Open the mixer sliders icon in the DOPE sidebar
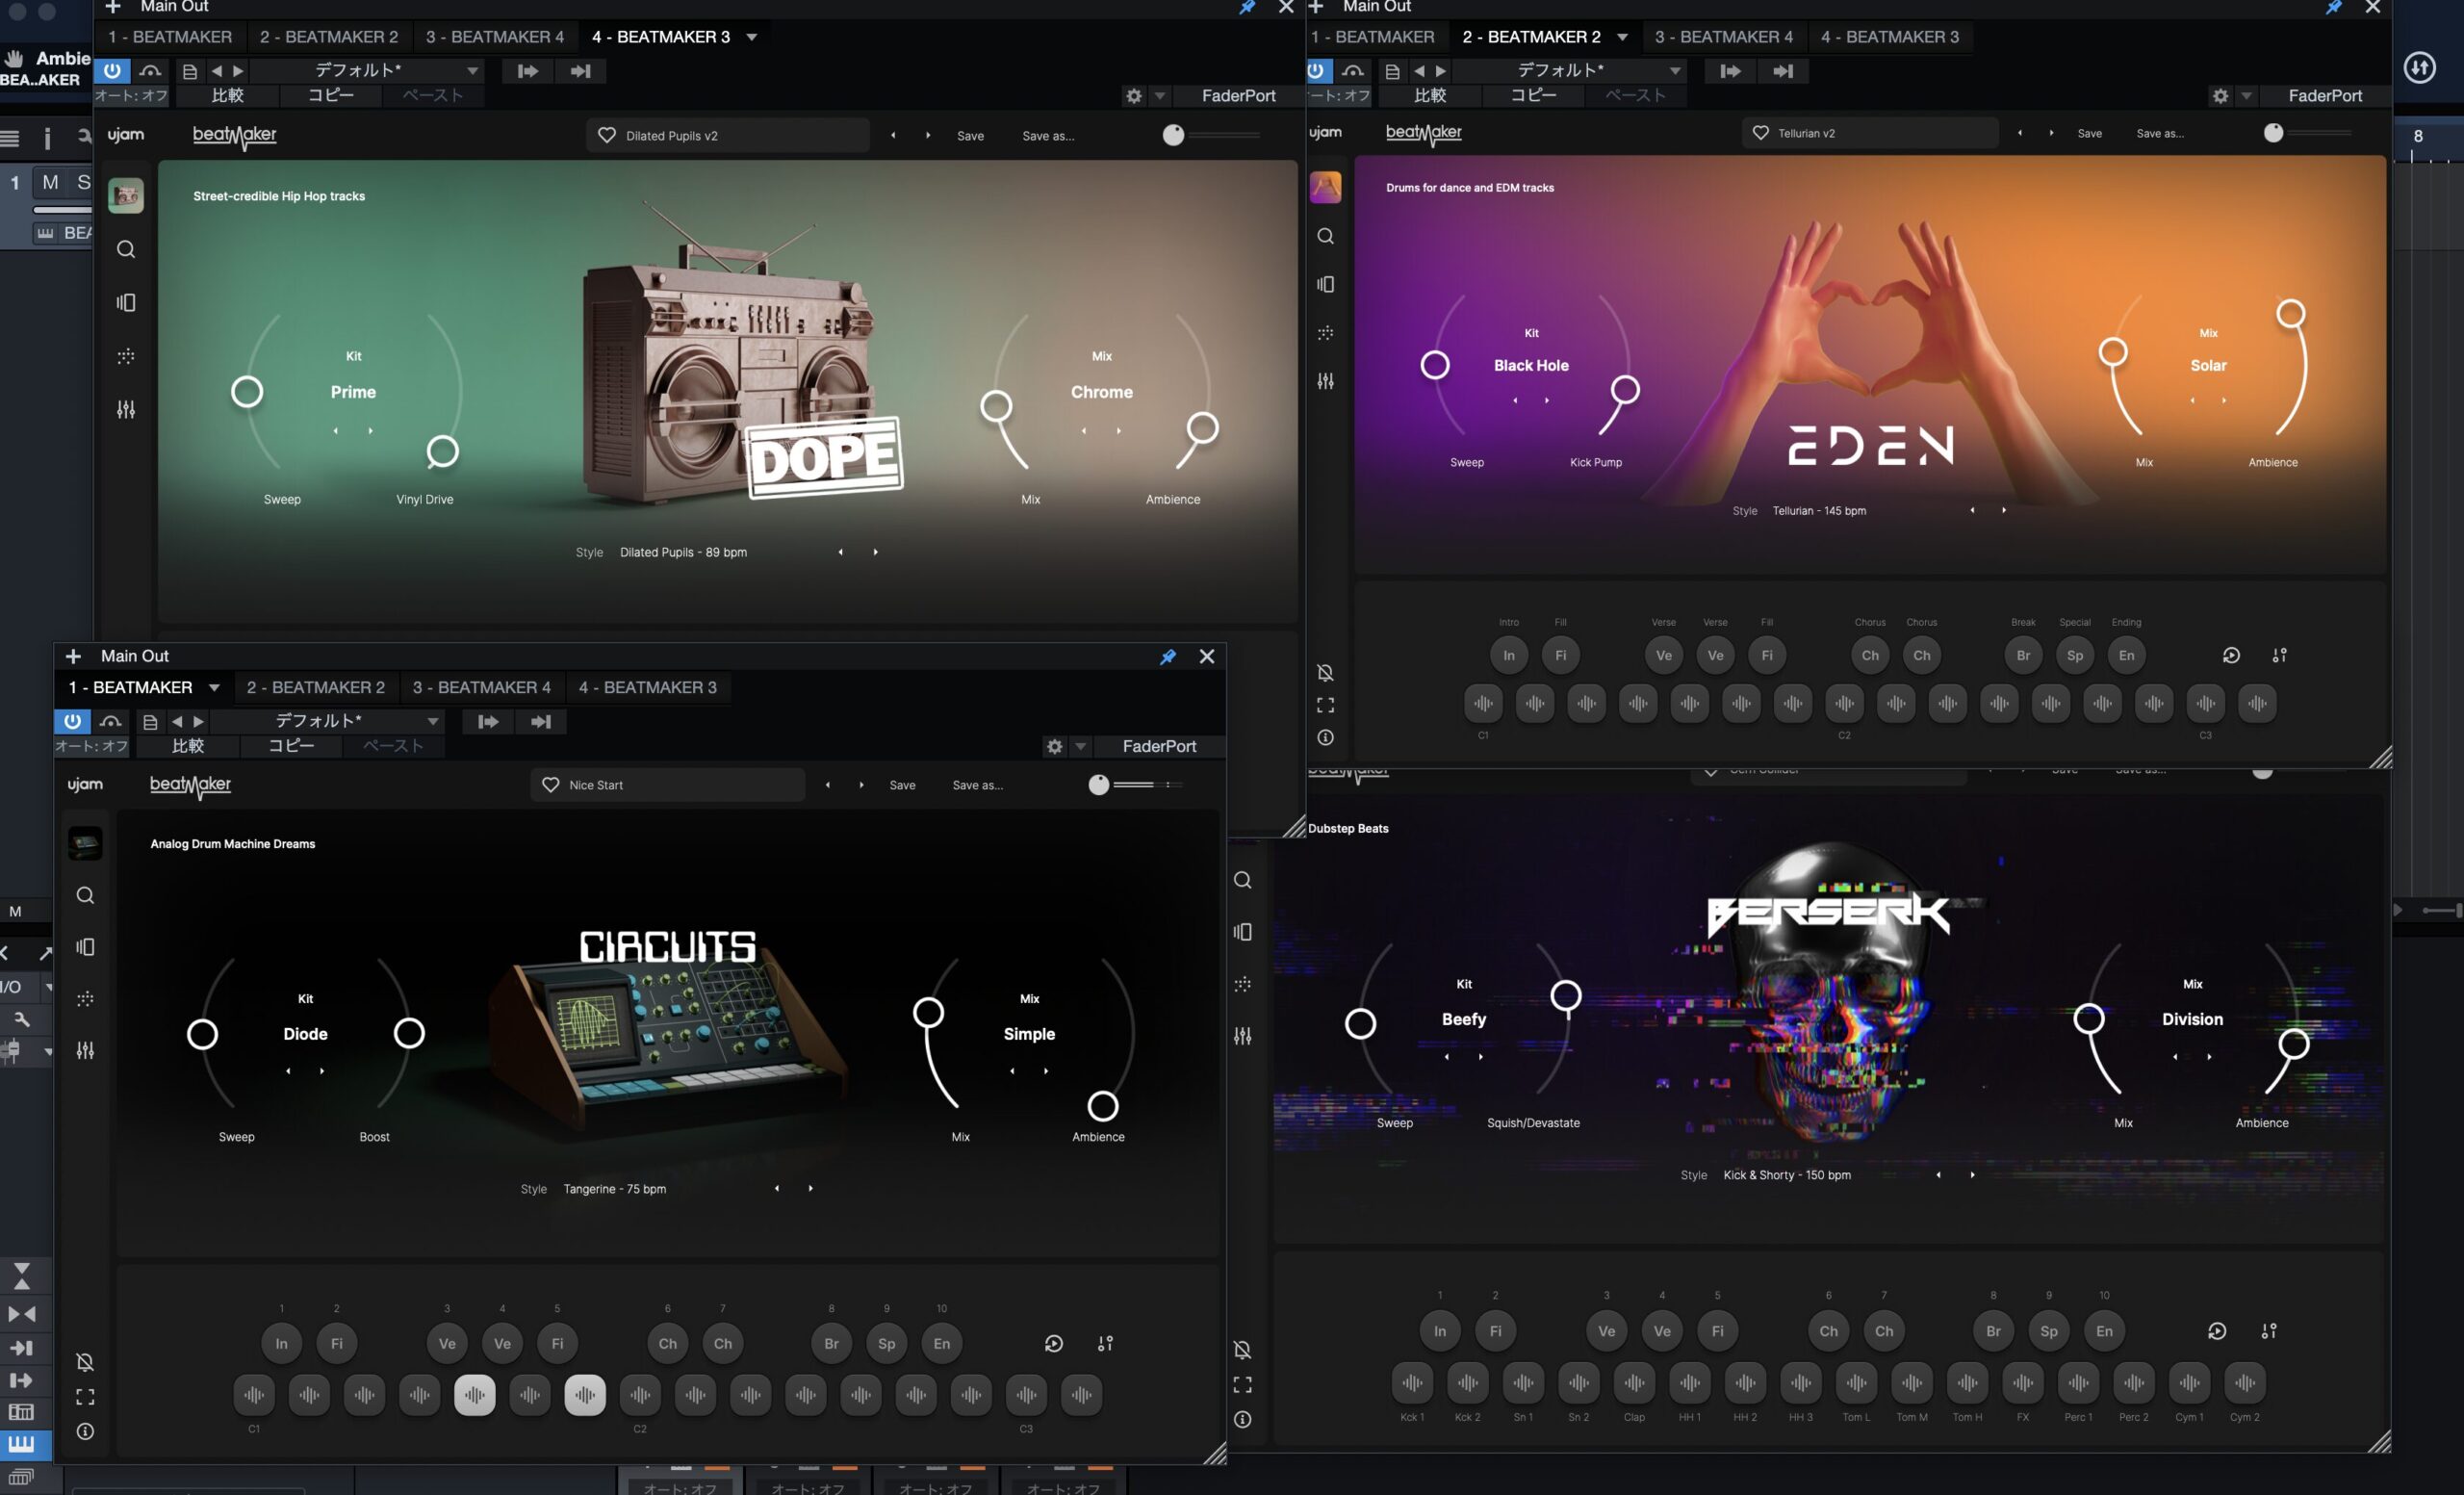 (126, 409)
